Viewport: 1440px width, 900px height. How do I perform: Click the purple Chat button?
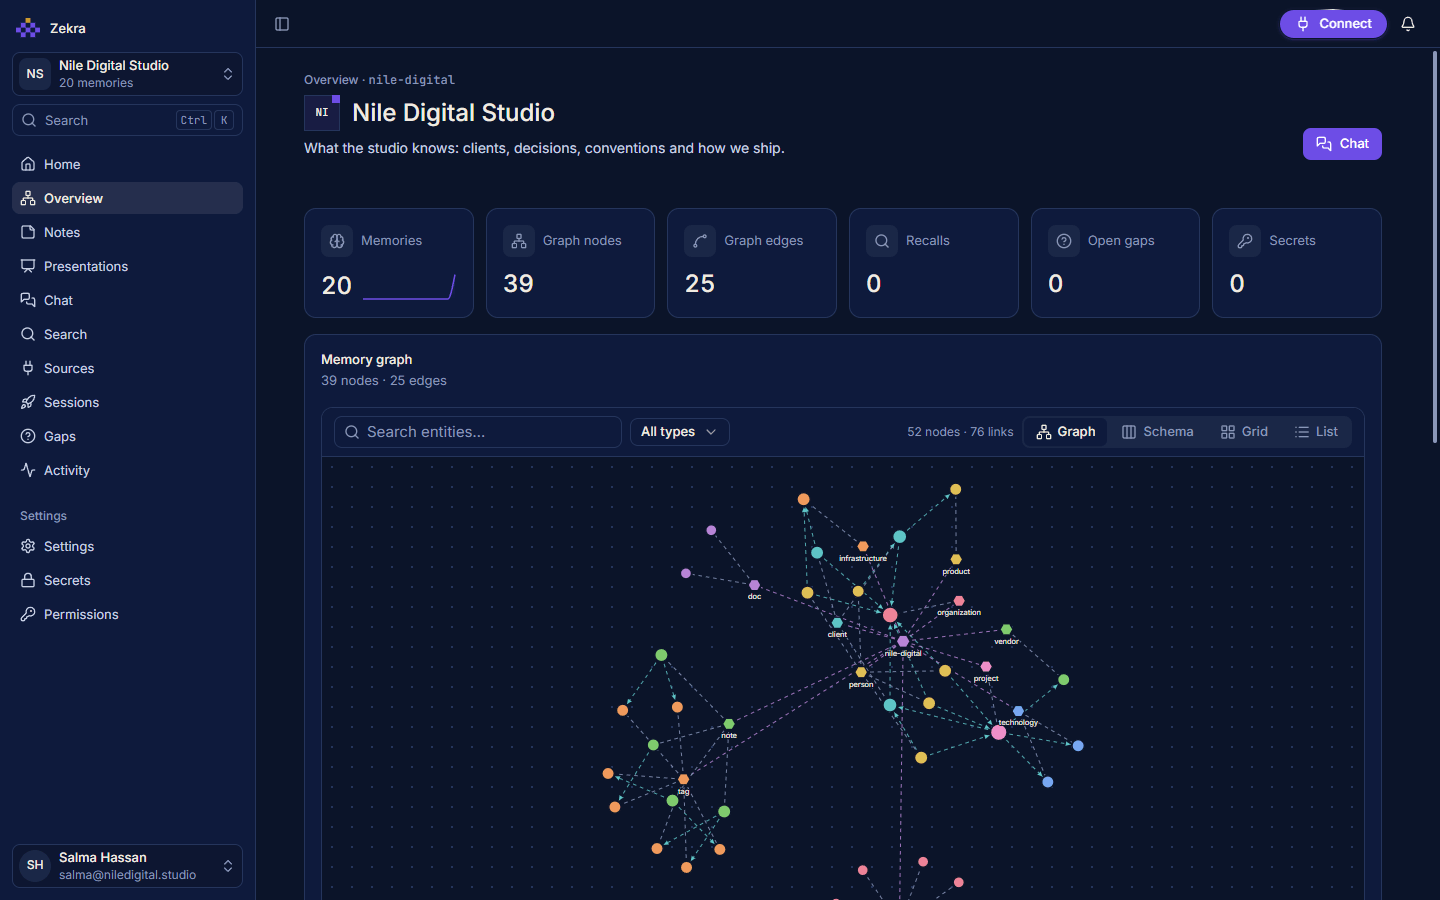pos(1342,144)
